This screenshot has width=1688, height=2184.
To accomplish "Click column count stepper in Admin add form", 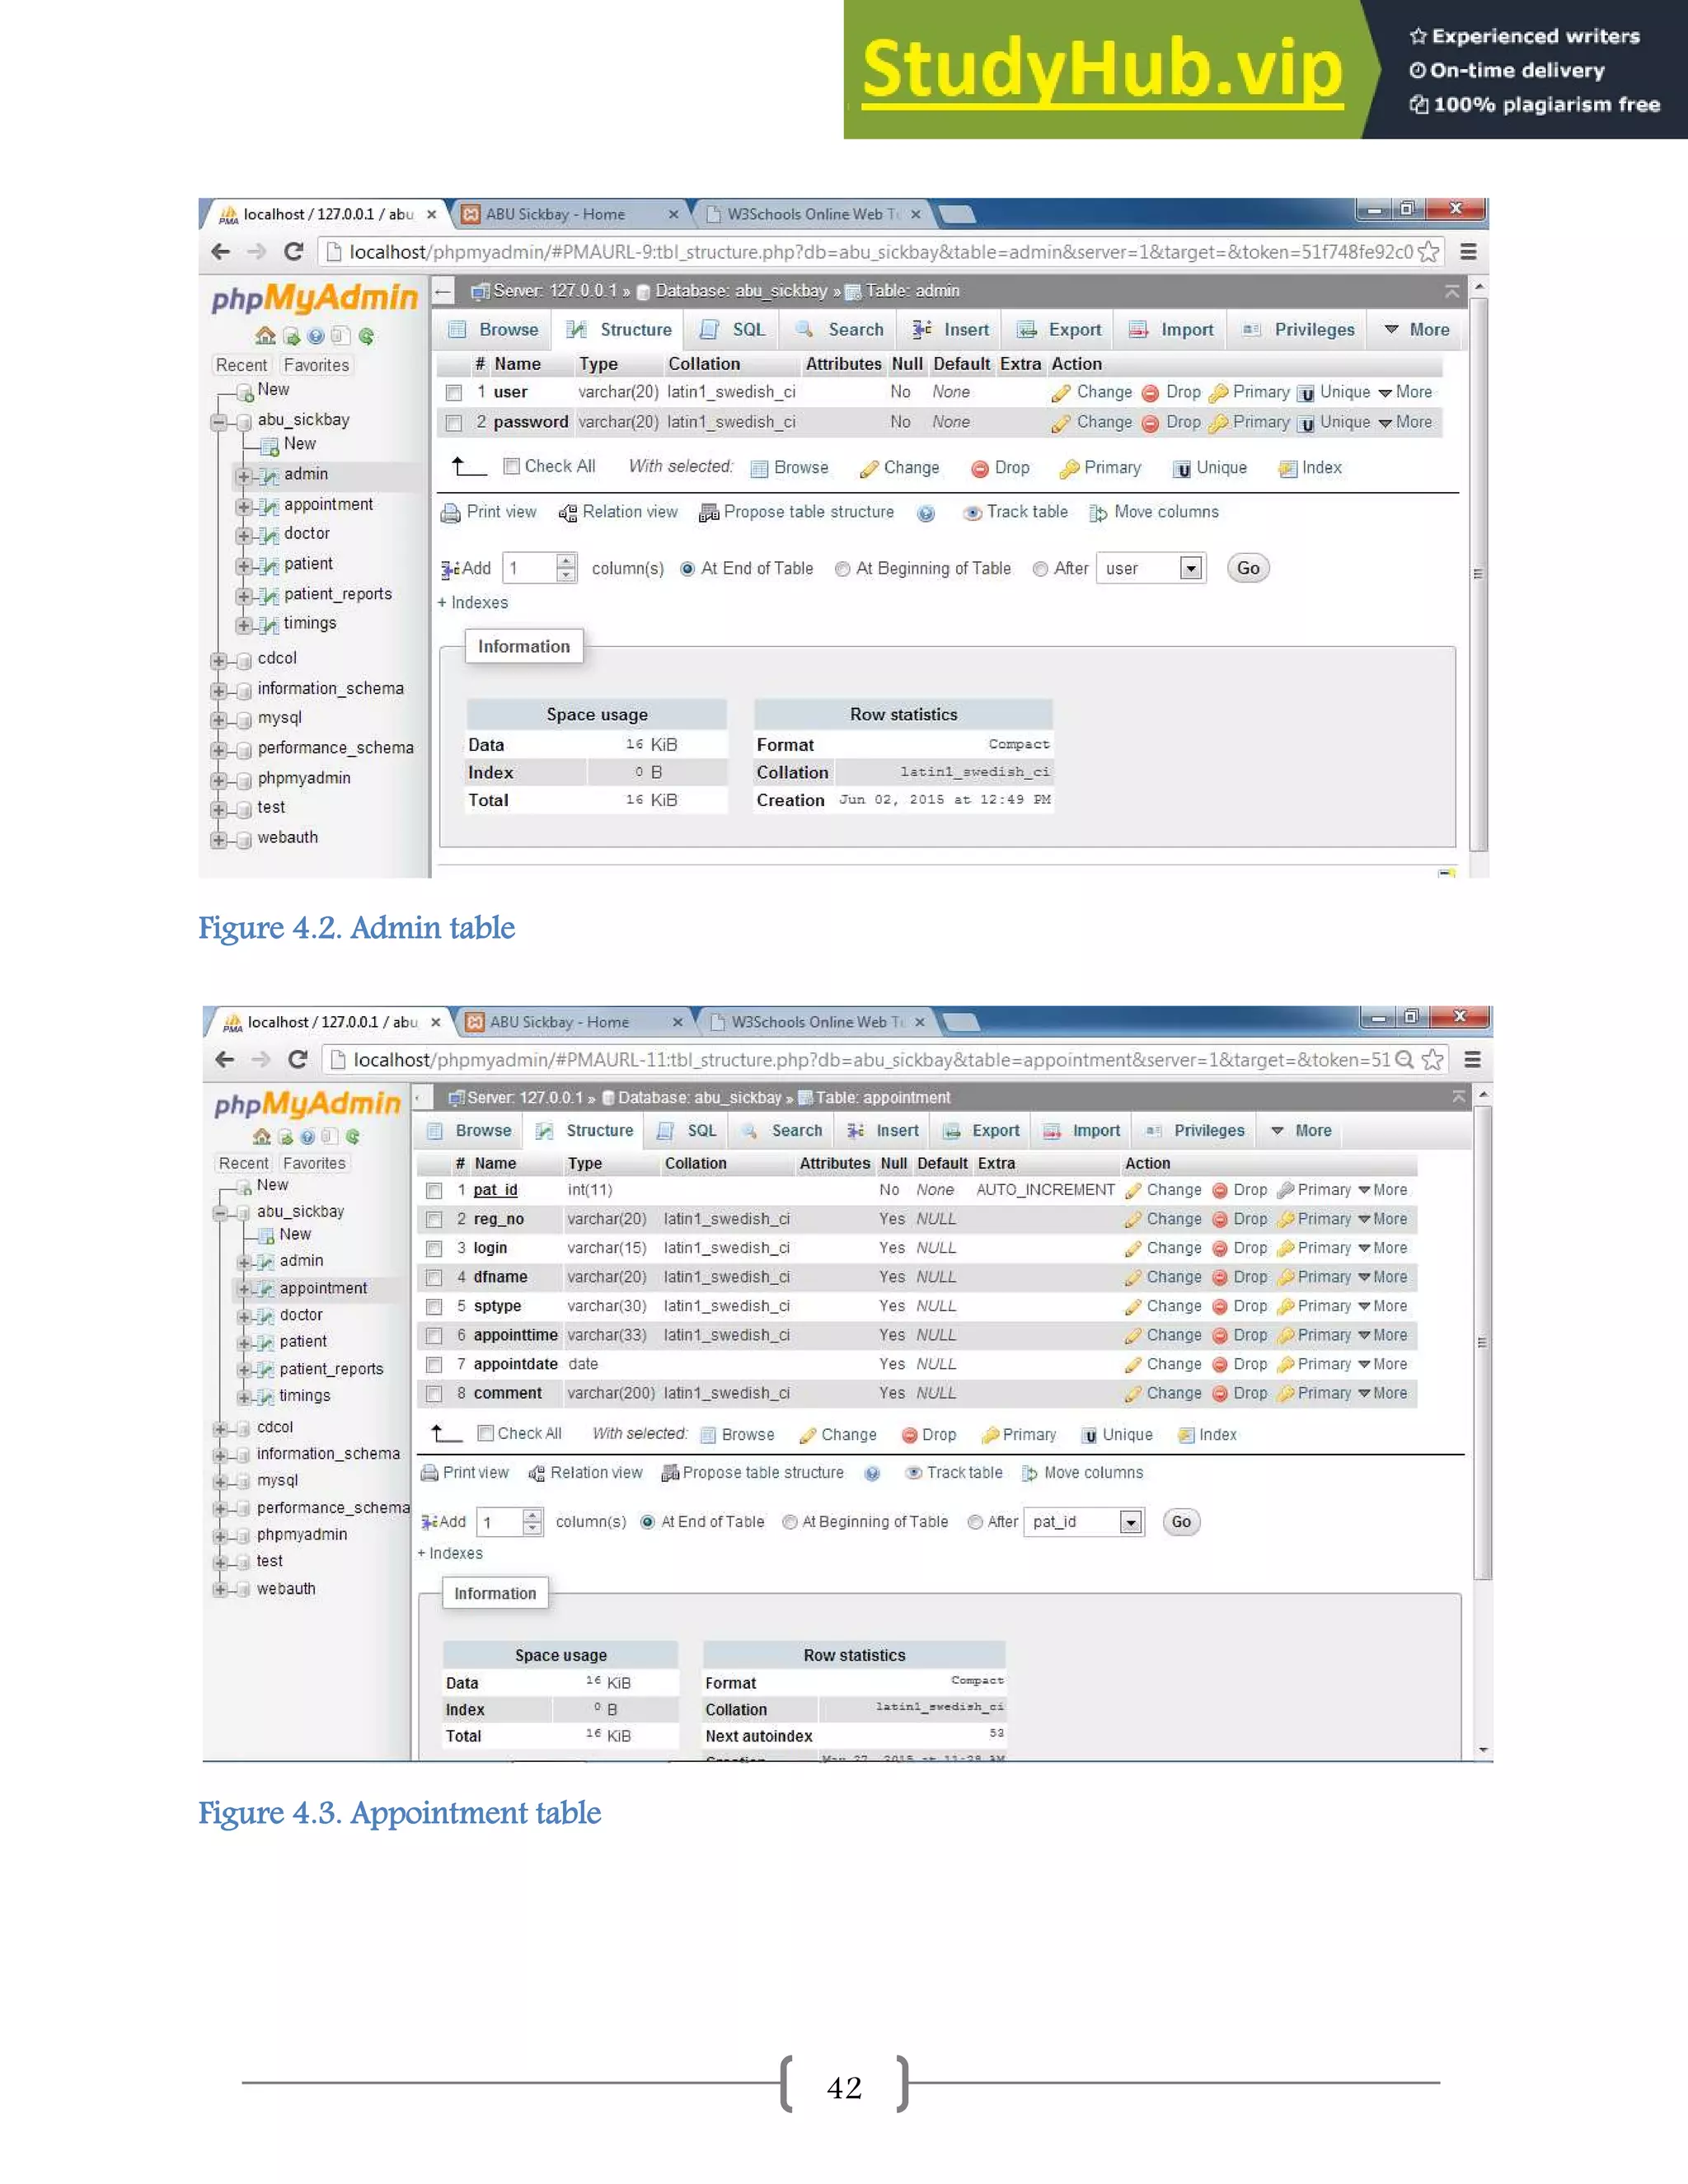I will 567,569.
